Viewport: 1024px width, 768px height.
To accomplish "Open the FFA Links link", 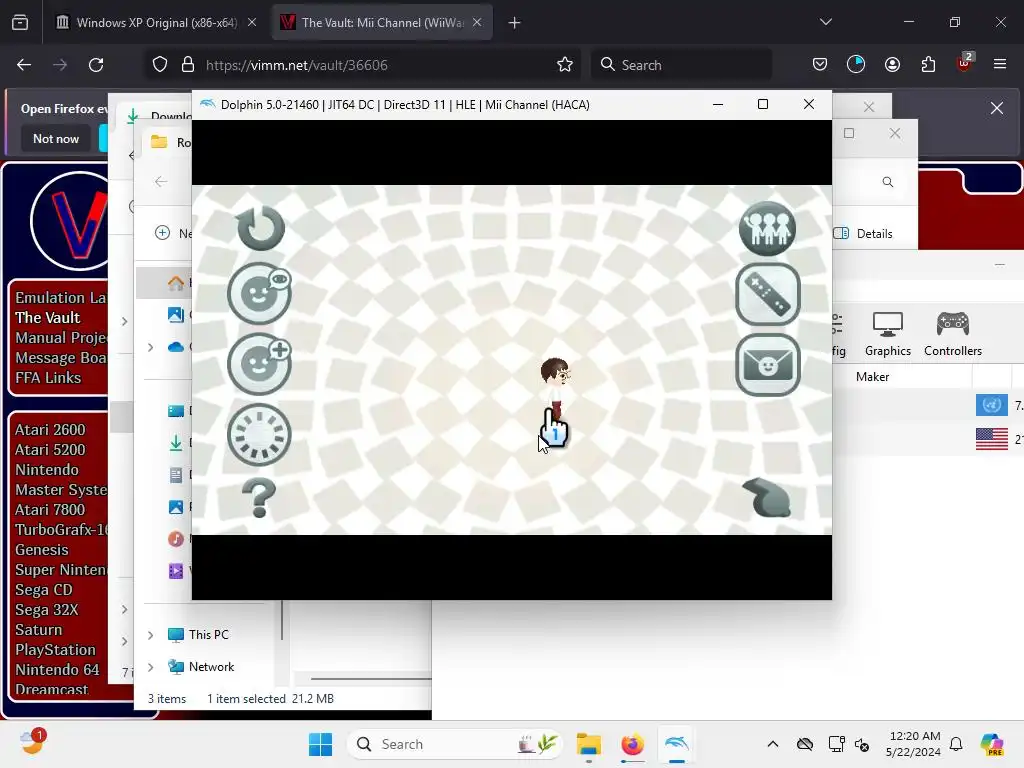I will (48, 378).
